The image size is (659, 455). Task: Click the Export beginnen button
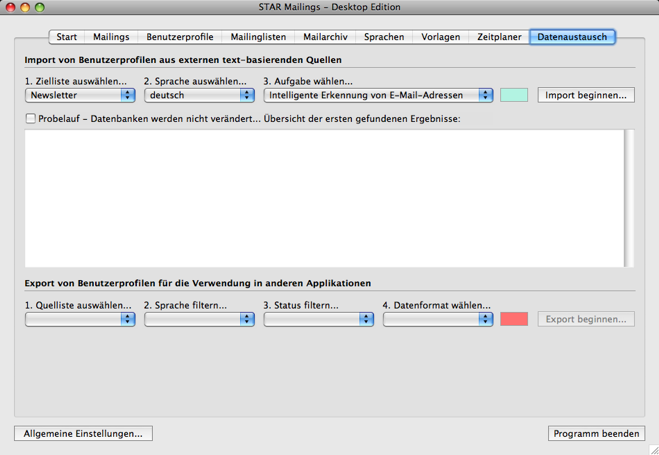[586, 319]
